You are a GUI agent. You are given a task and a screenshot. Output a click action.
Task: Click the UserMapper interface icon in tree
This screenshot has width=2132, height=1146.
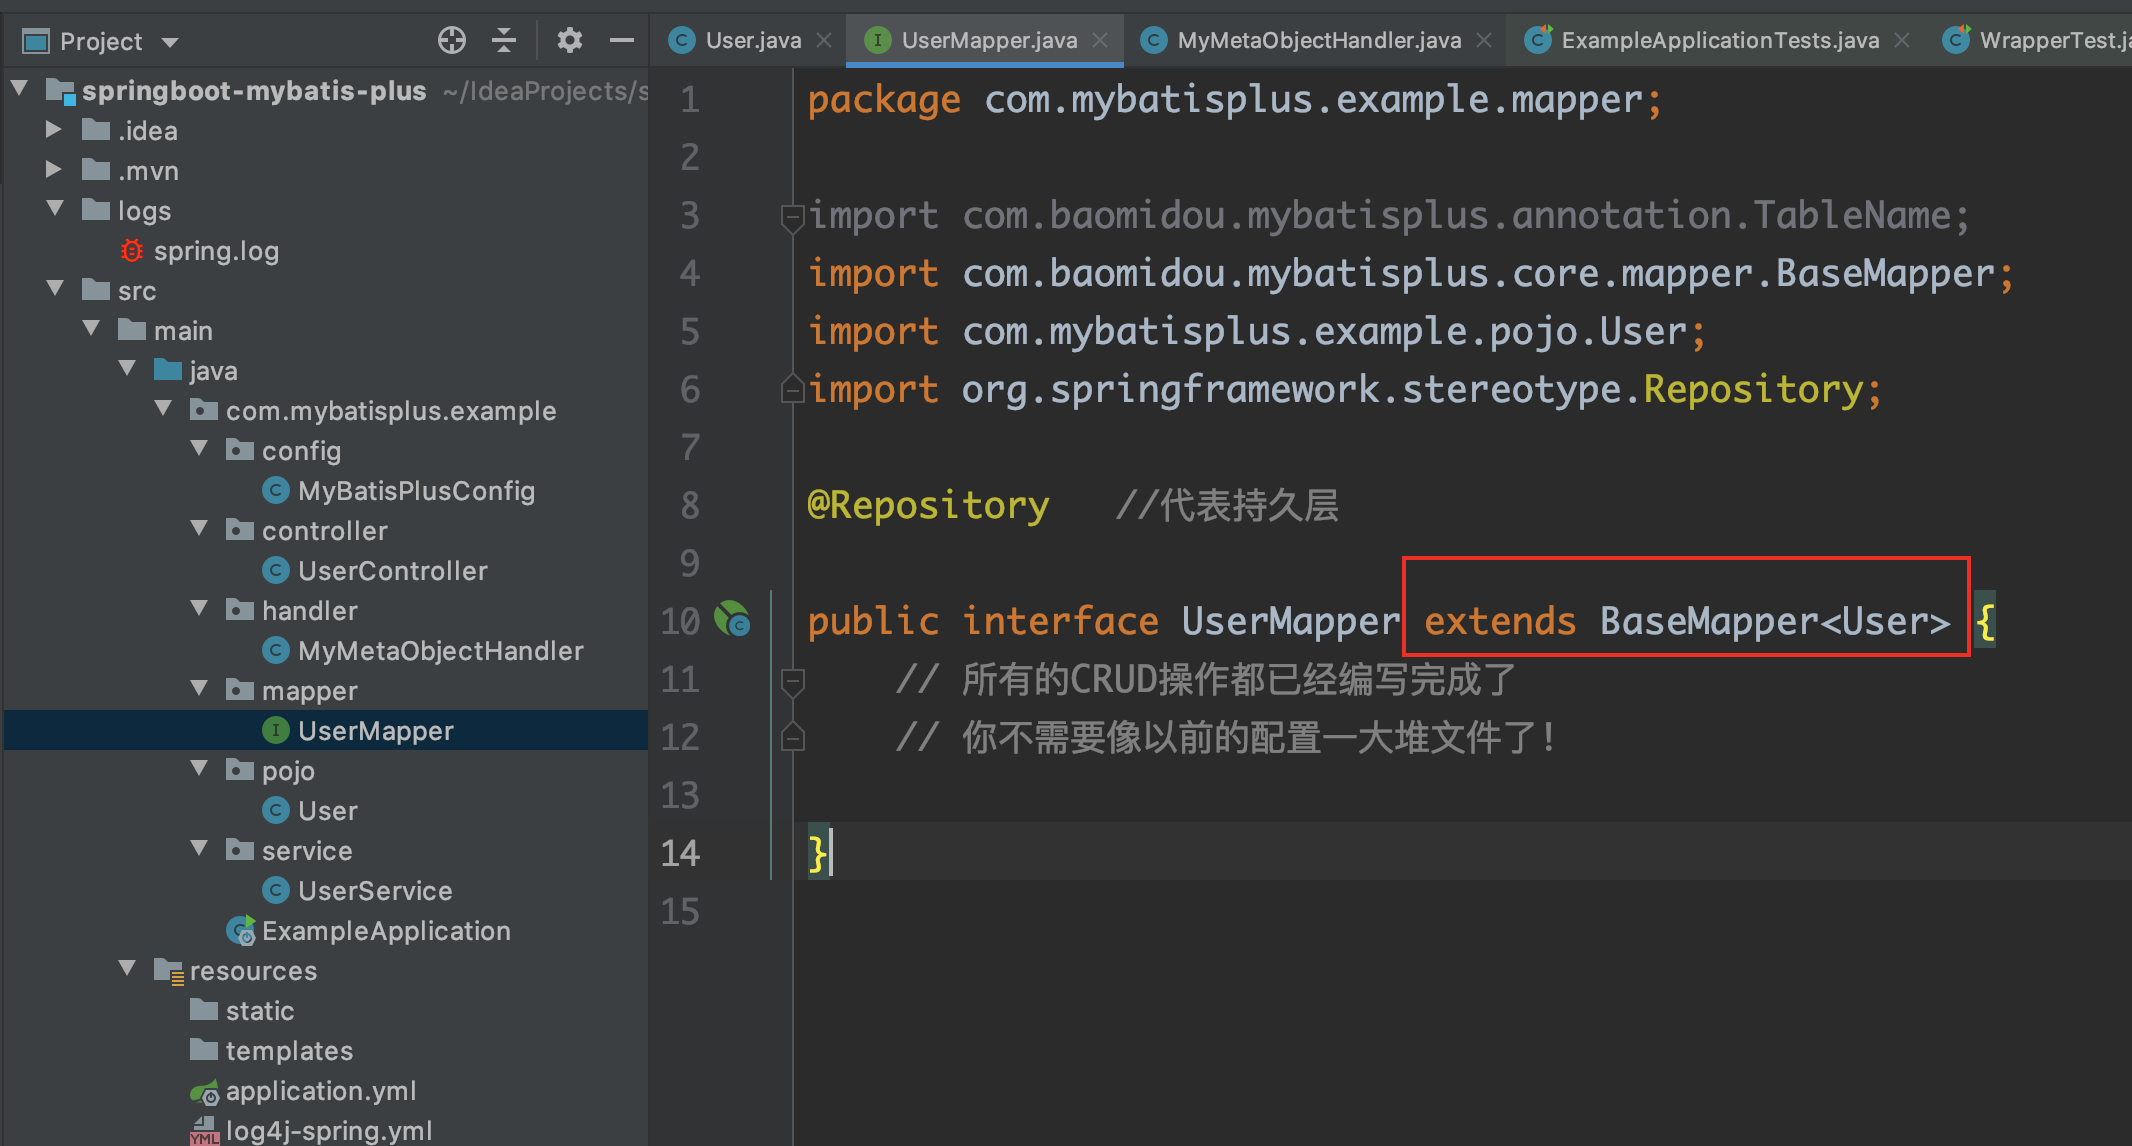coord(276,730)
